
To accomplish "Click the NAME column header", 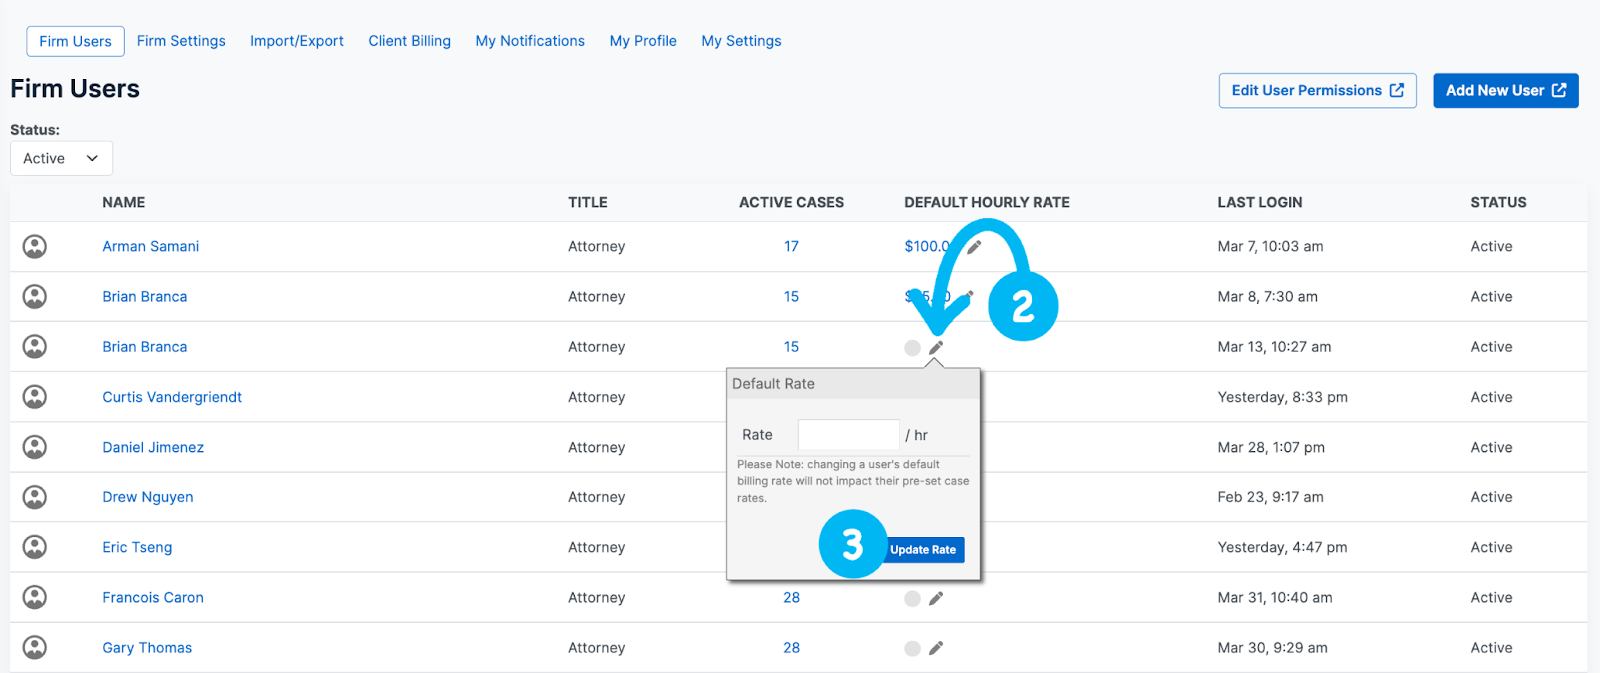I will (x=123, y=202).
